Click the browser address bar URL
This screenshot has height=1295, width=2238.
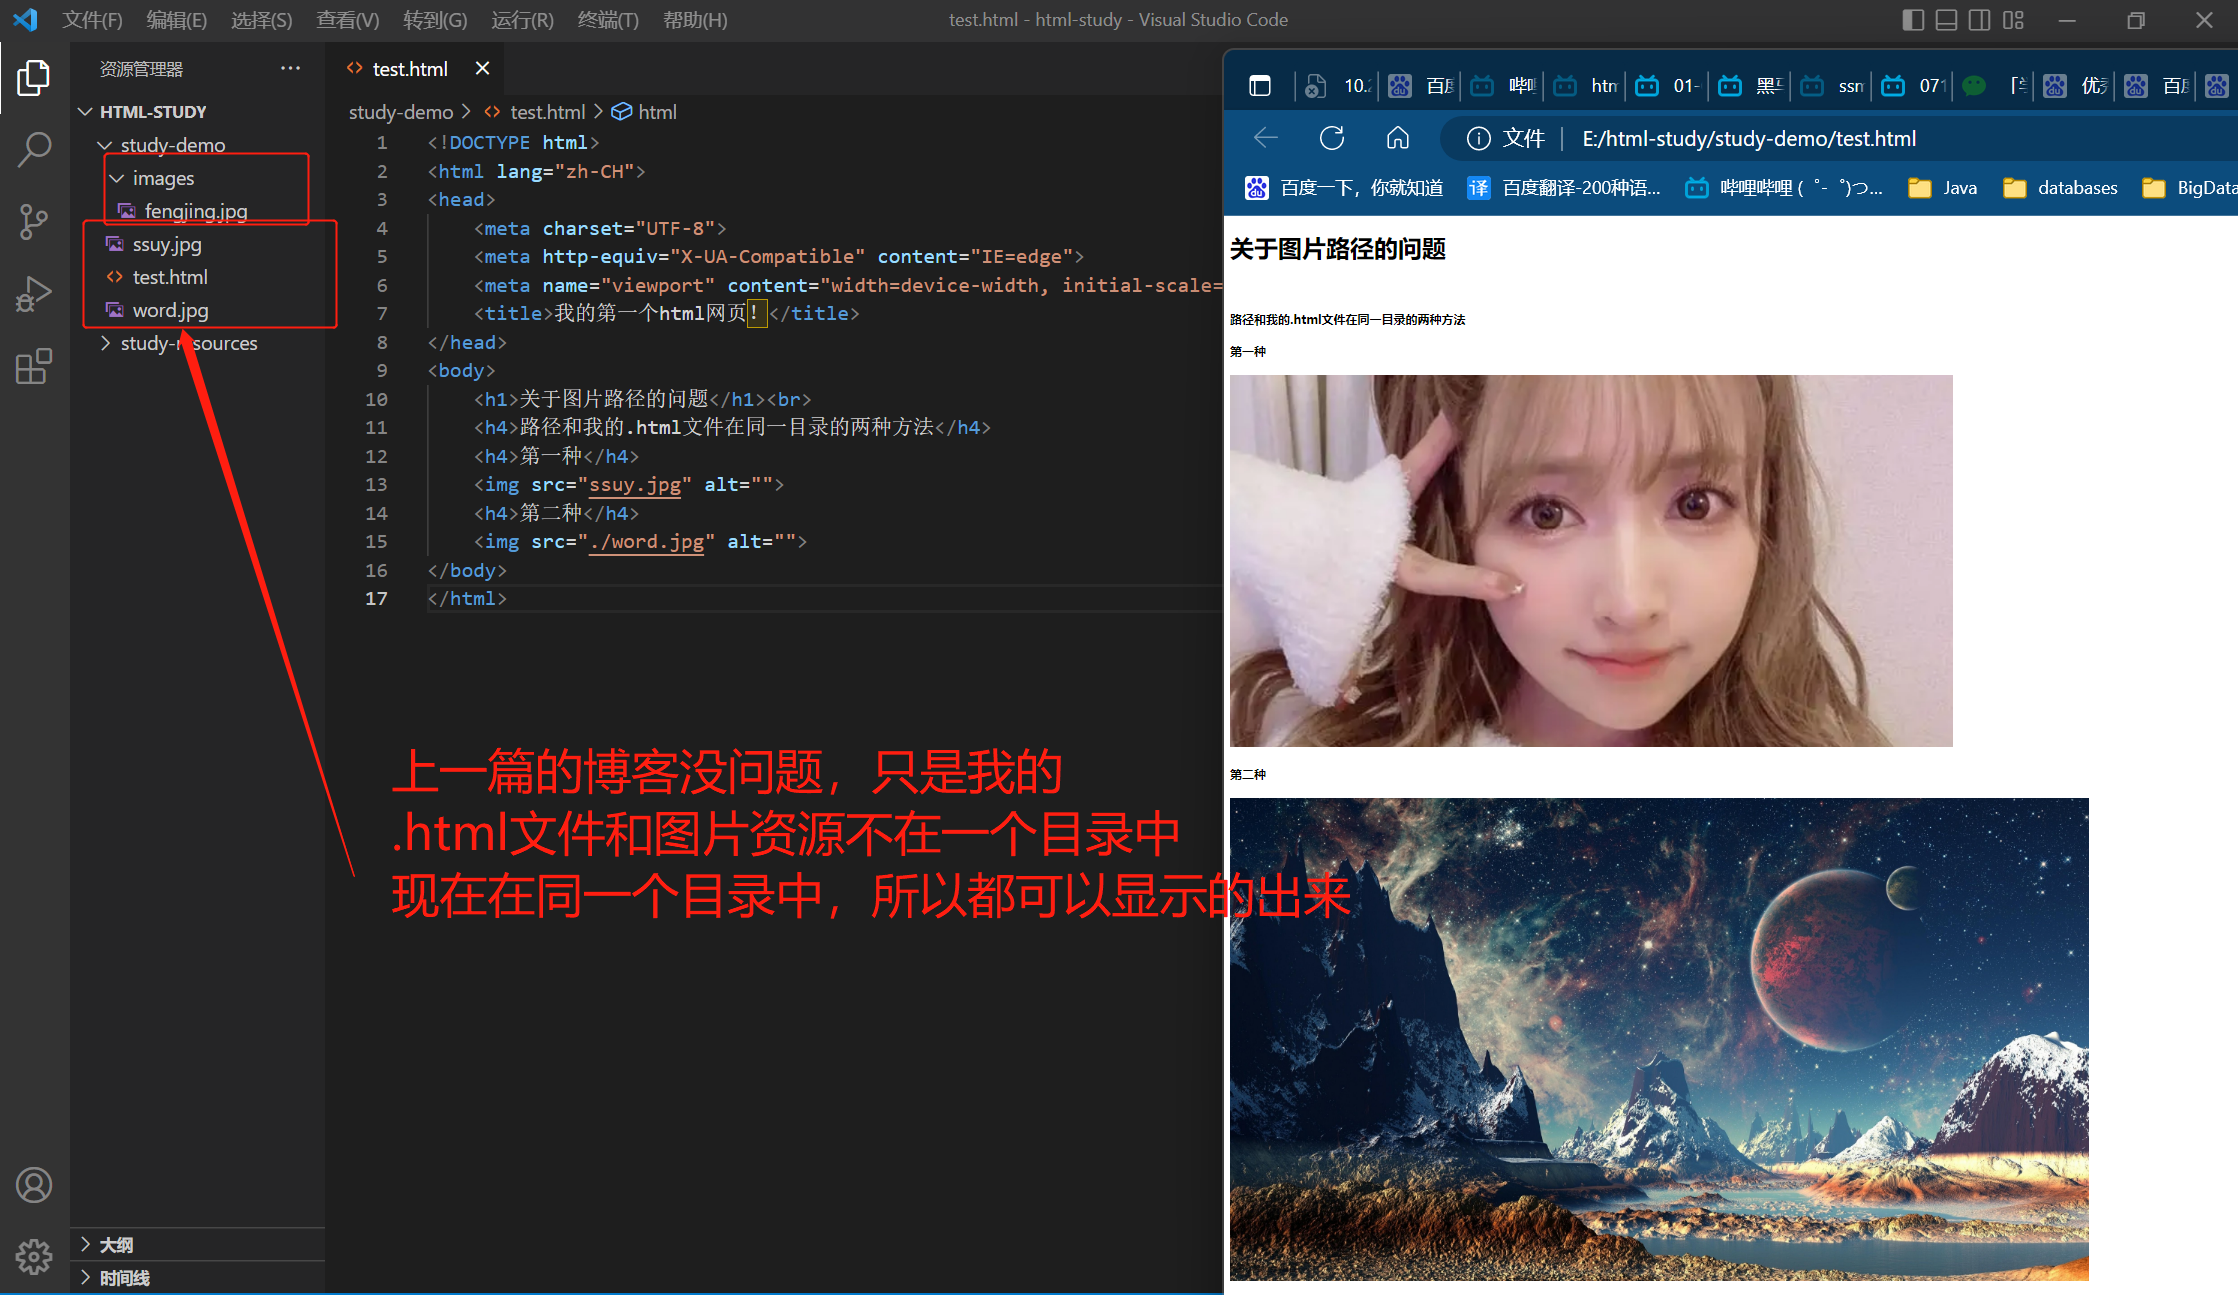(x=1748, y=138)
